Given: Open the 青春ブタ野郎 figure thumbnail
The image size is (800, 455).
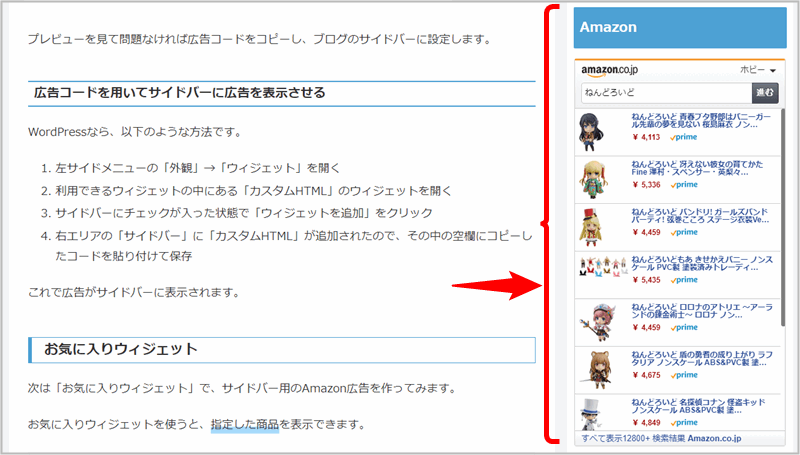Looking at the screenshot, I should [x=591, y=132].
